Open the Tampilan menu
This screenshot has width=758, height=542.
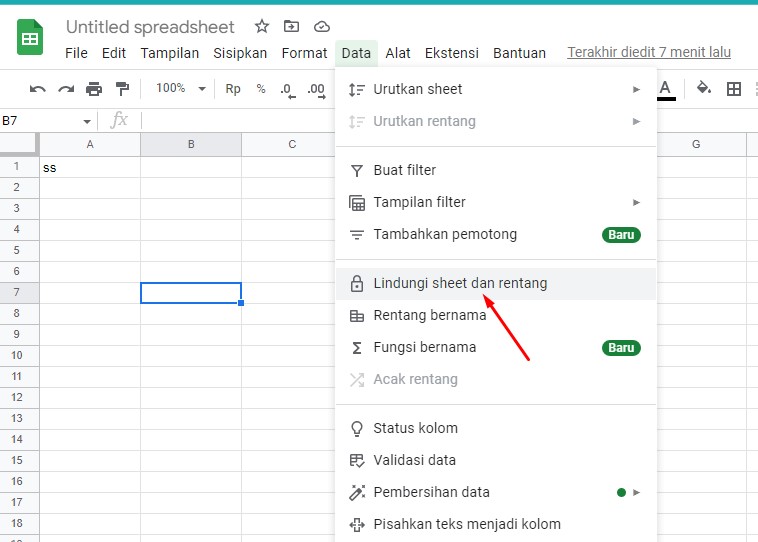tap(170, 53)
